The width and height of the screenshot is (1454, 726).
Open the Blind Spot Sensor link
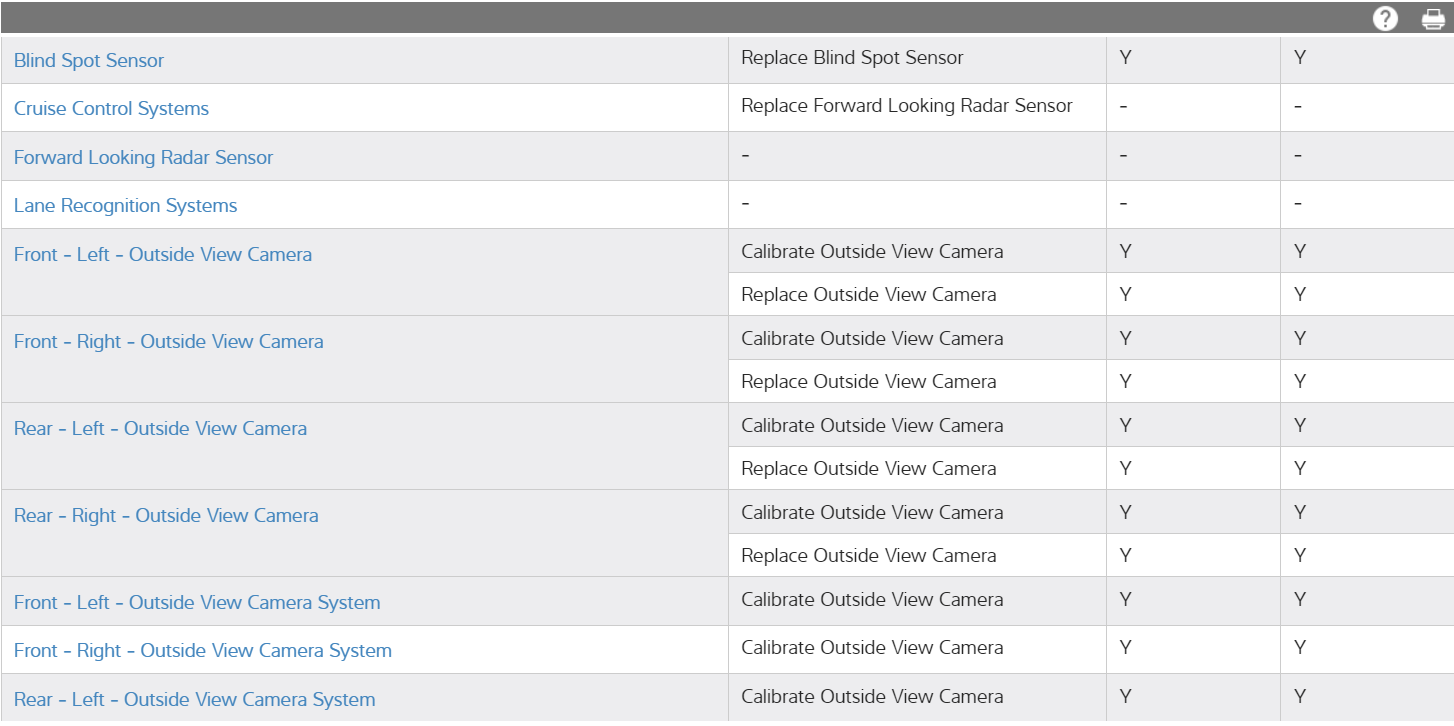(89, 60)
